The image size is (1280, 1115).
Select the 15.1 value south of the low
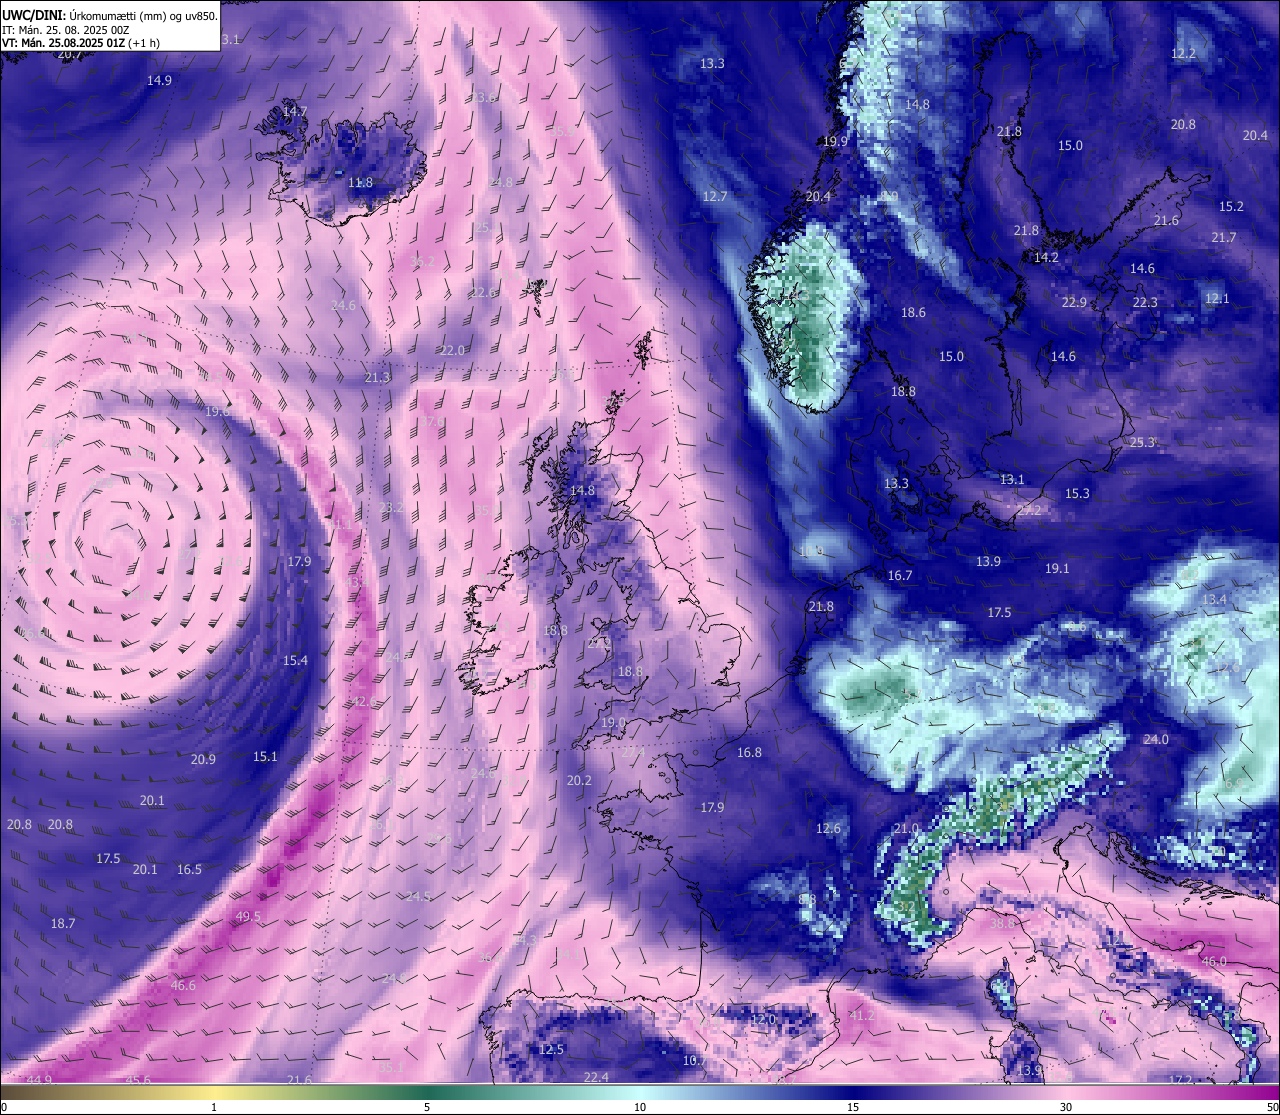[265, 757]
